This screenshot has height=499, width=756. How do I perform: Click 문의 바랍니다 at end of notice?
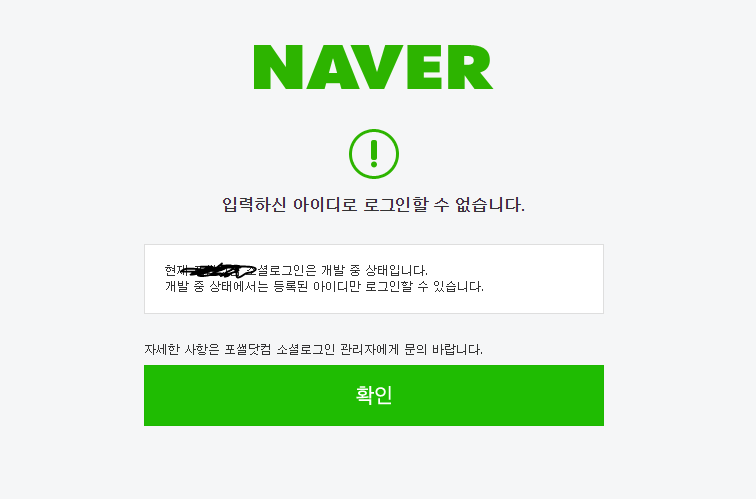tap(443, 350)
